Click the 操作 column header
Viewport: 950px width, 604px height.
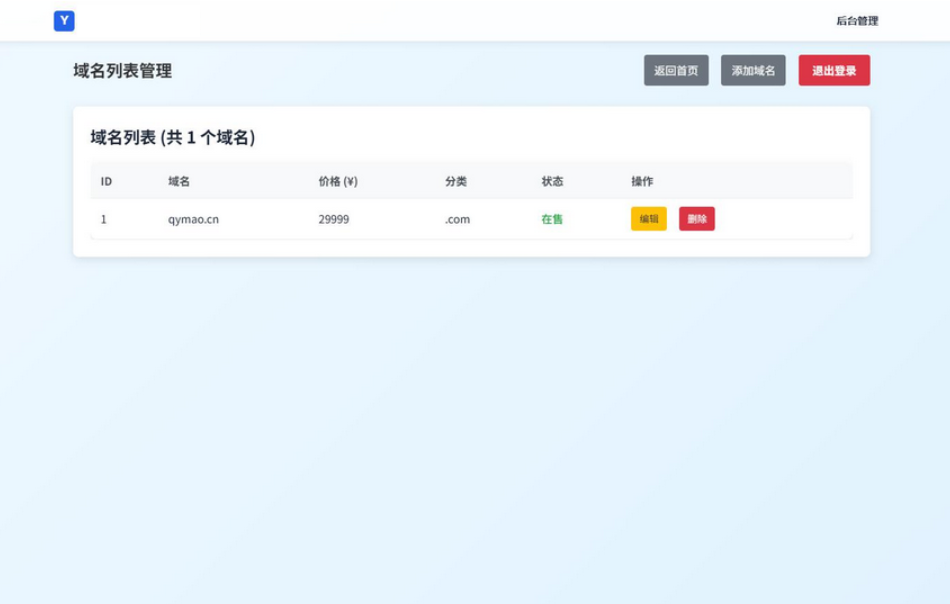[642, 181]
